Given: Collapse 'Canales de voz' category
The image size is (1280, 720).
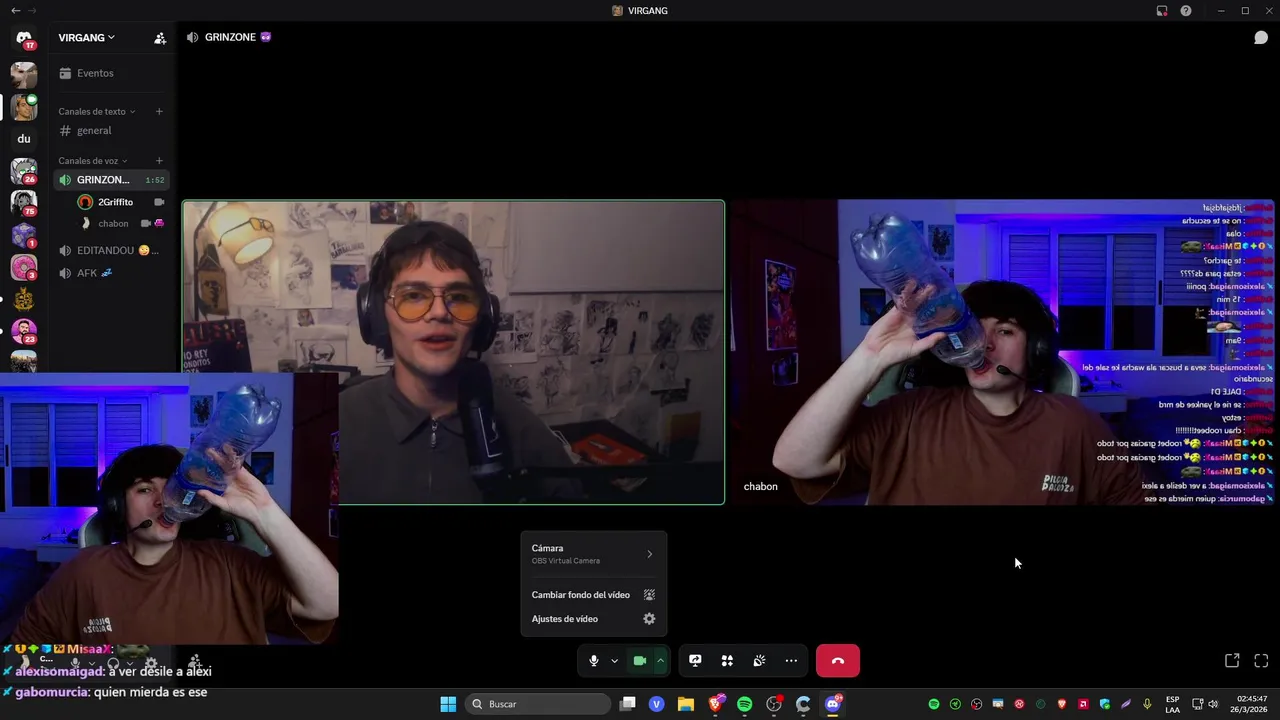Looking at the screenshot, I should pos(92,161).
